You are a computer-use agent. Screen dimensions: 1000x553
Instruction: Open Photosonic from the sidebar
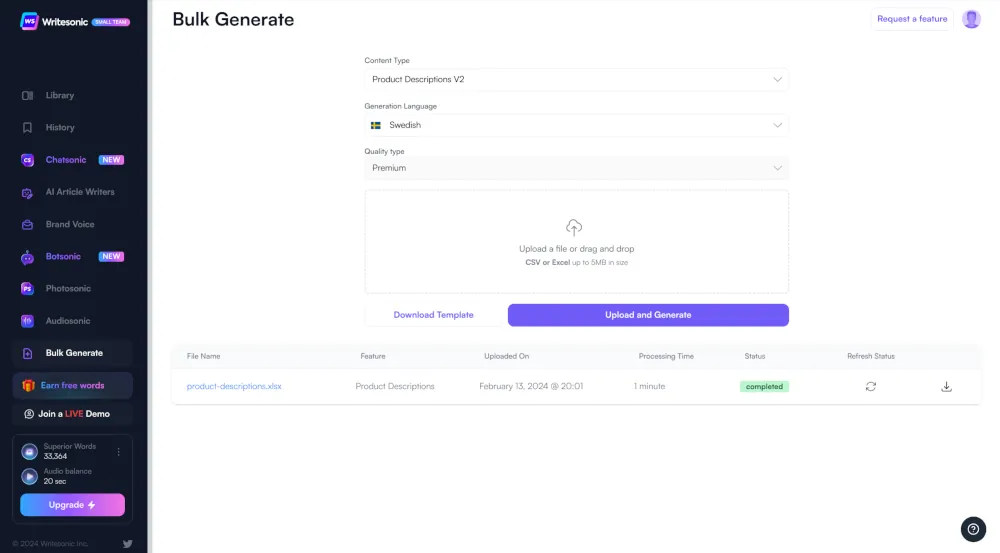point(68,289)
